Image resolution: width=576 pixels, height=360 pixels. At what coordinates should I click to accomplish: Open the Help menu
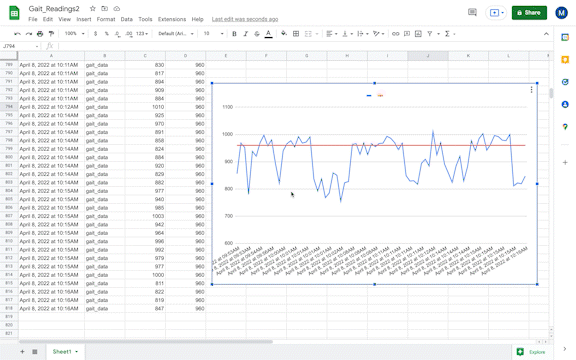tap(197, 19)
